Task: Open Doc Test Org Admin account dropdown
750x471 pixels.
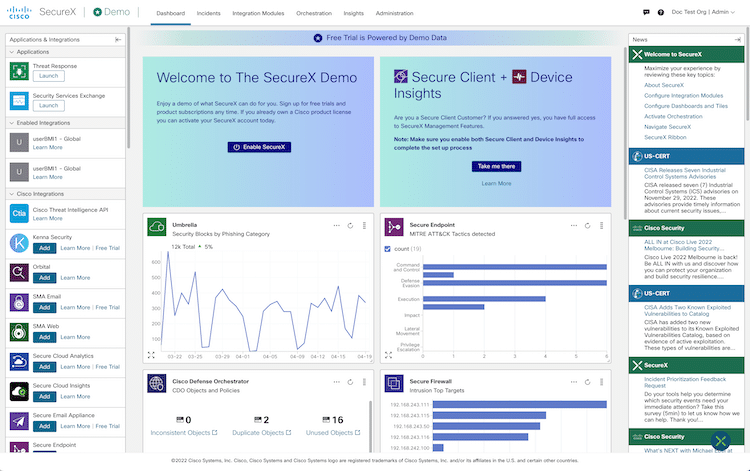Action: click(x=703, y=12)
